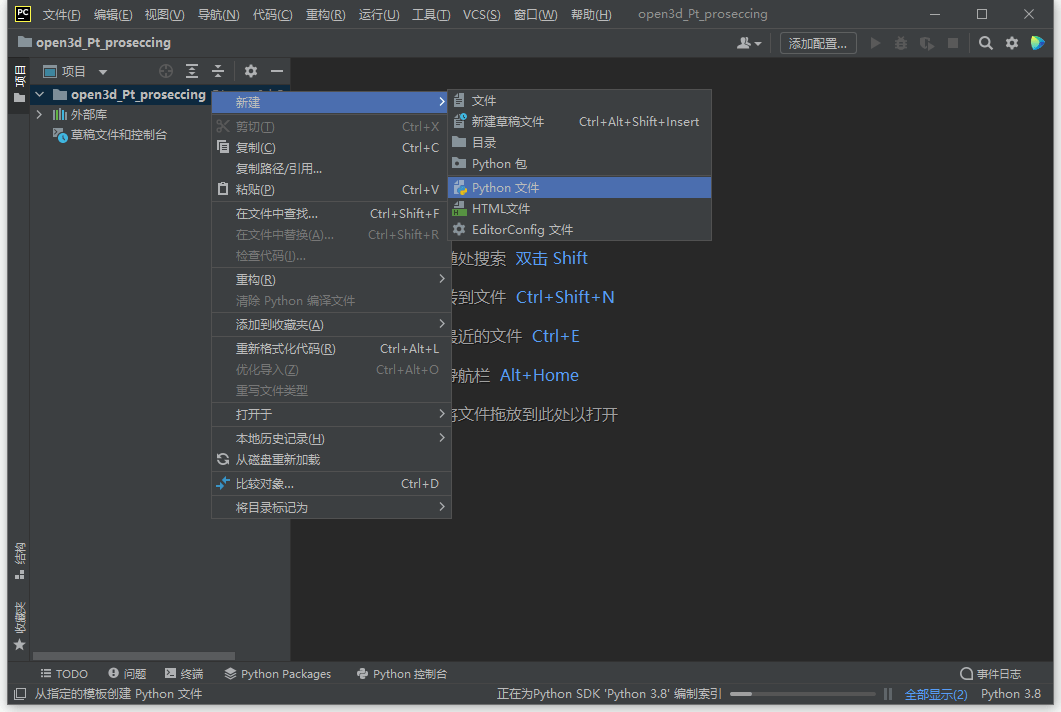Click the locate/select opened file target icon
This screenshot has width=1061, height=712.
[x=166, y=71]
